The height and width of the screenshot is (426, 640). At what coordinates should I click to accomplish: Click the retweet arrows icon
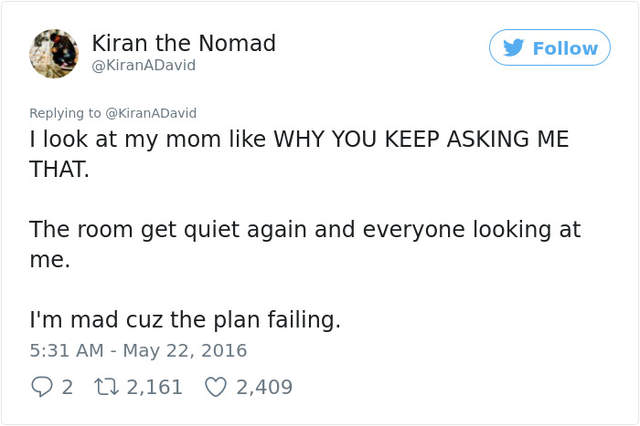pos(105,386)
